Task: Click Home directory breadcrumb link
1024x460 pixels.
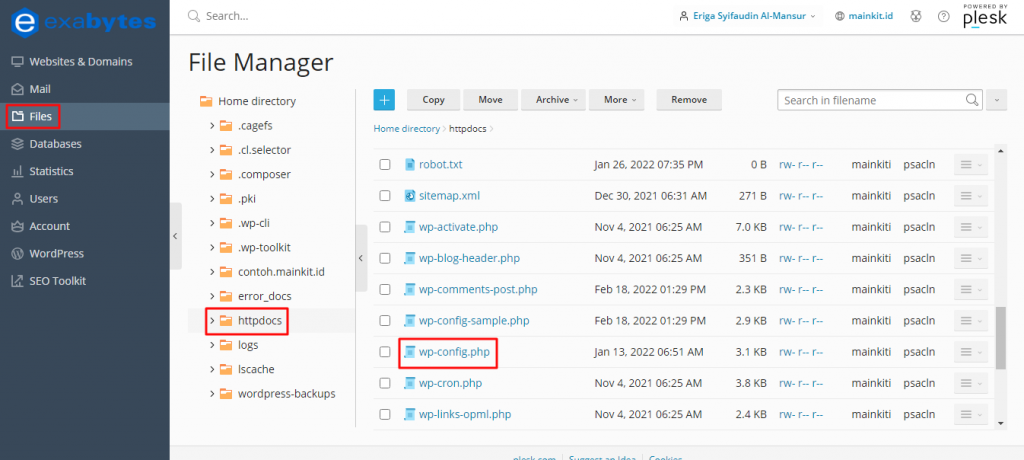Action: coord(406,129)
